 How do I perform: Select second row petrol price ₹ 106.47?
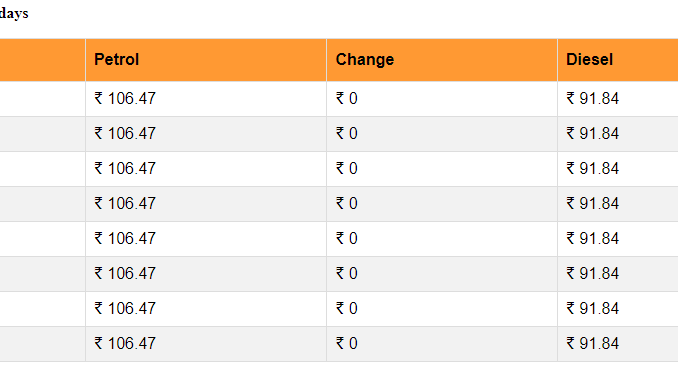point(125,134)
